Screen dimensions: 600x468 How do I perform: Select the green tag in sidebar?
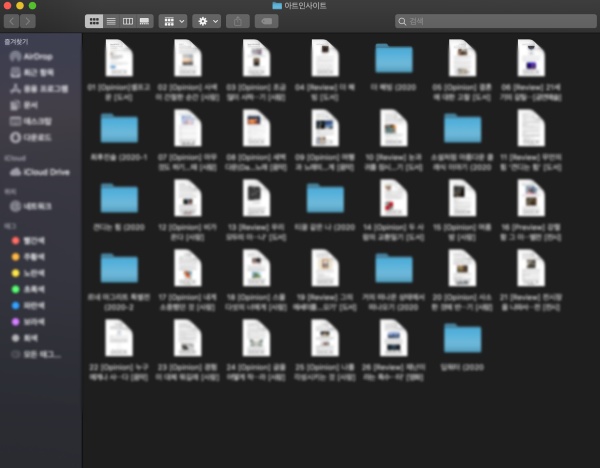[28, 289]
